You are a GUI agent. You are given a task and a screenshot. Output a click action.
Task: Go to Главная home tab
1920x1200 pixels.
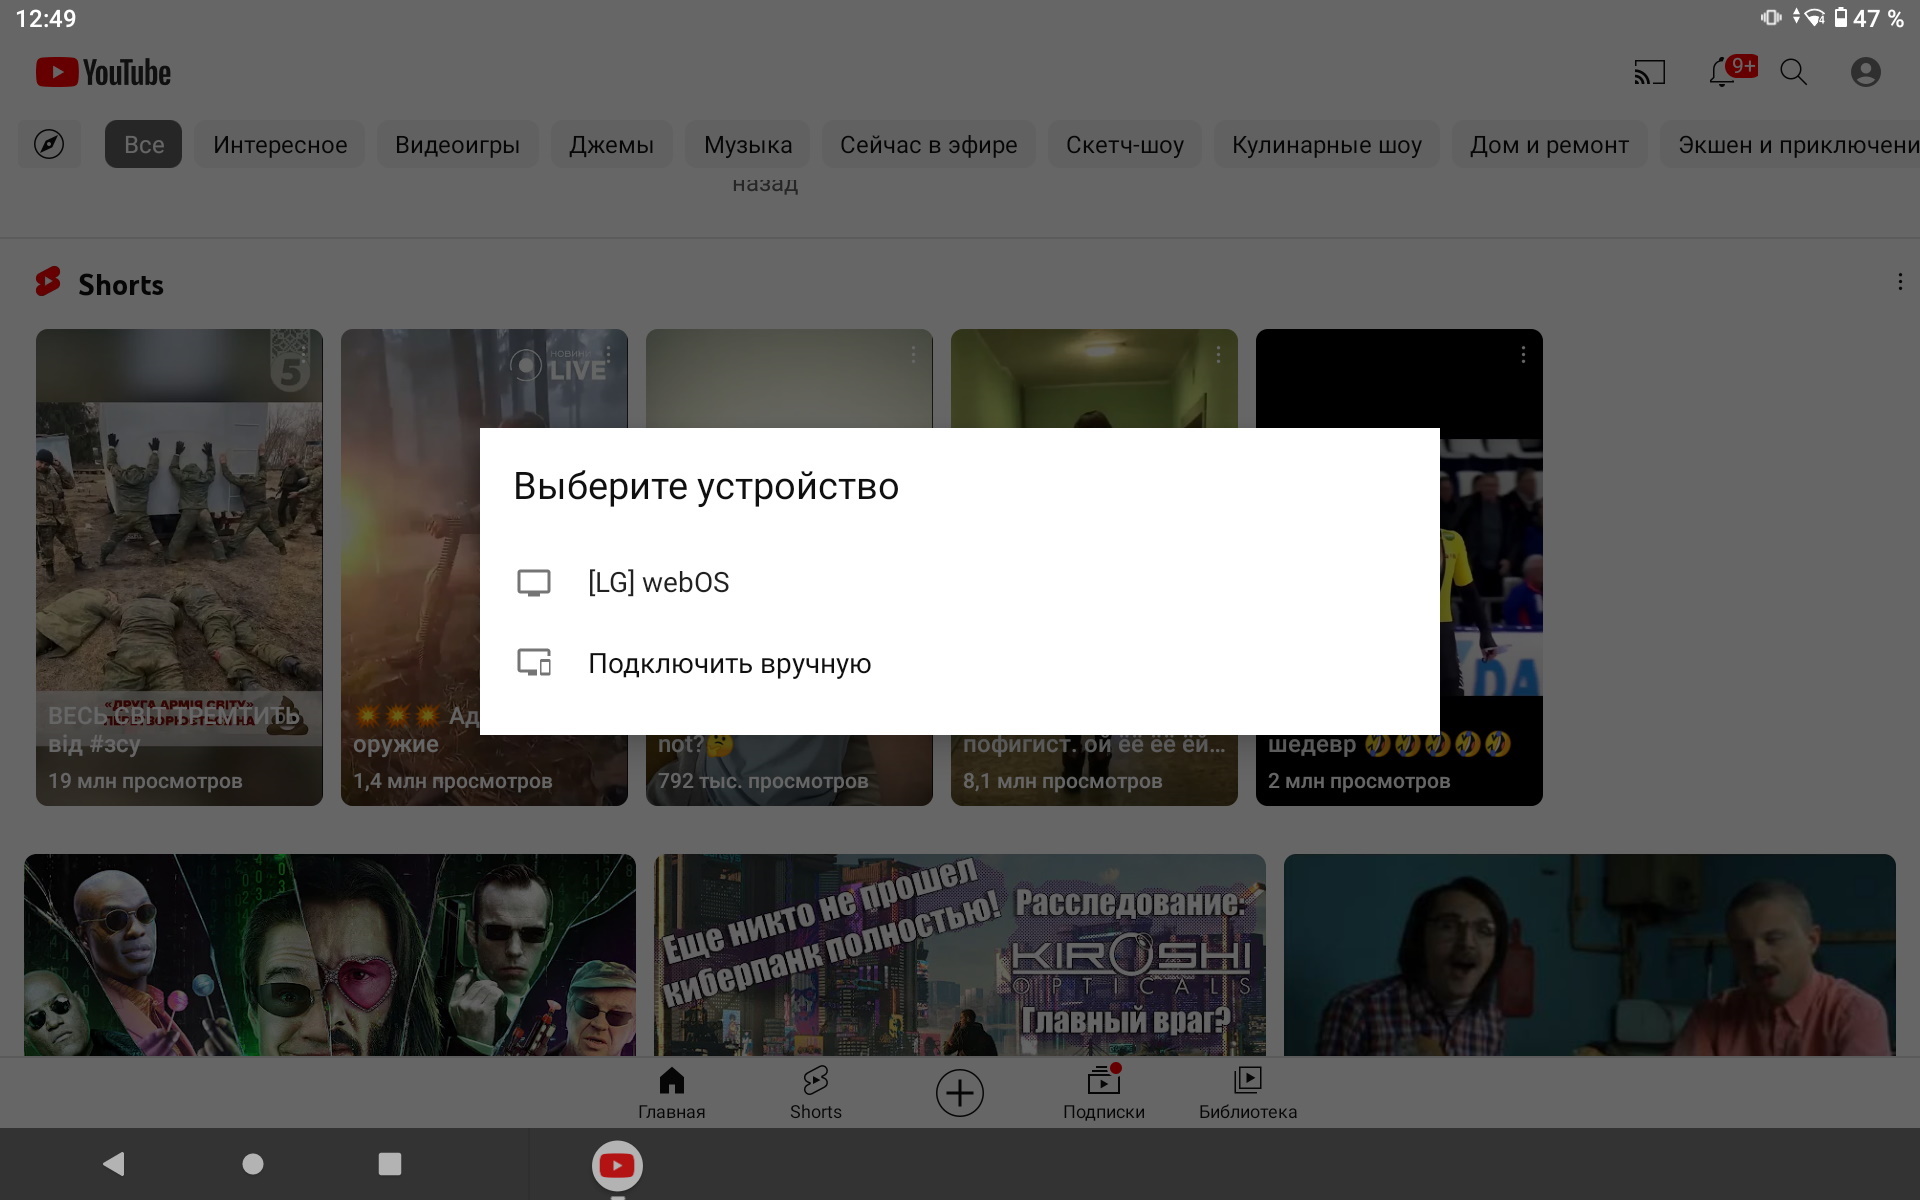(671, 1092)
